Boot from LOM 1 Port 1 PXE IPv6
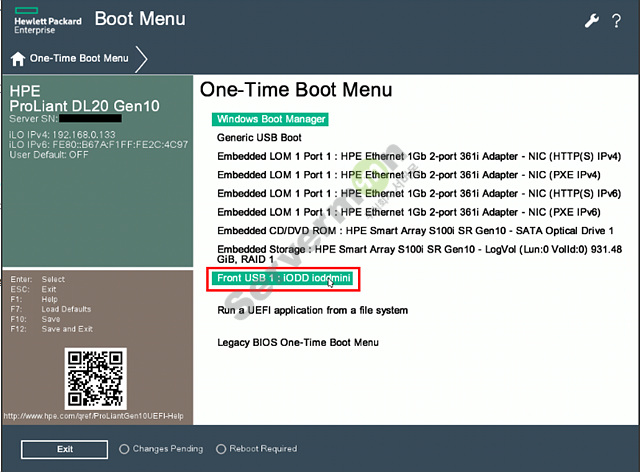The width and height of the screenshot is (640, 472). [409, 212]
